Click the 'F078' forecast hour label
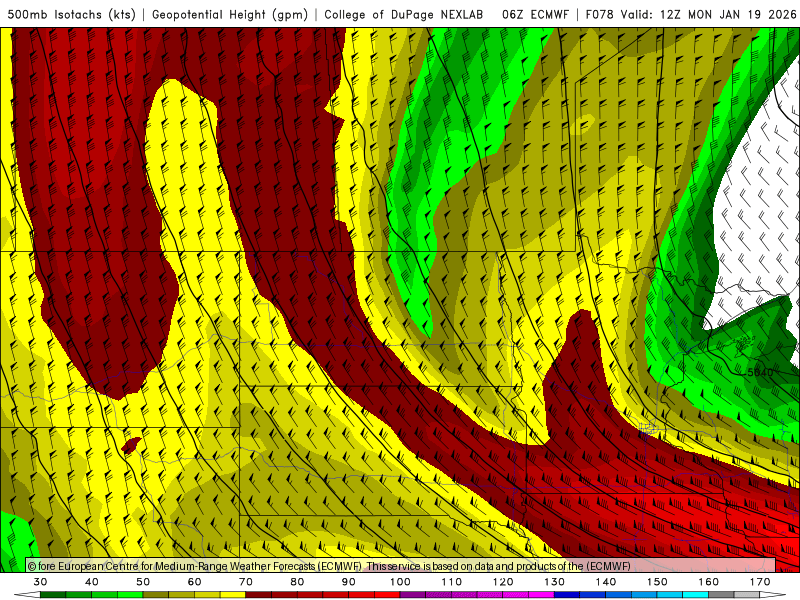The image size is (800, 600). pyautogui.click(x=600, y=15)
